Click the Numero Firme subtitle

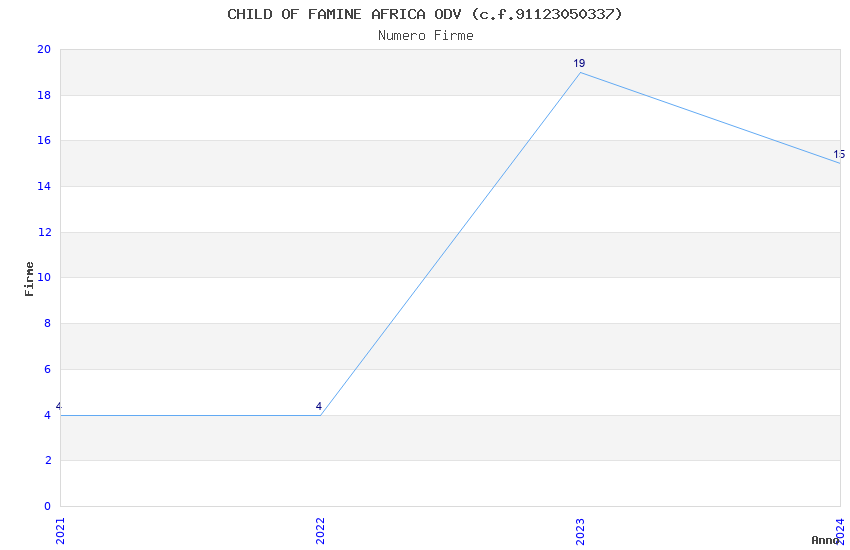click(x=425, y=36)
